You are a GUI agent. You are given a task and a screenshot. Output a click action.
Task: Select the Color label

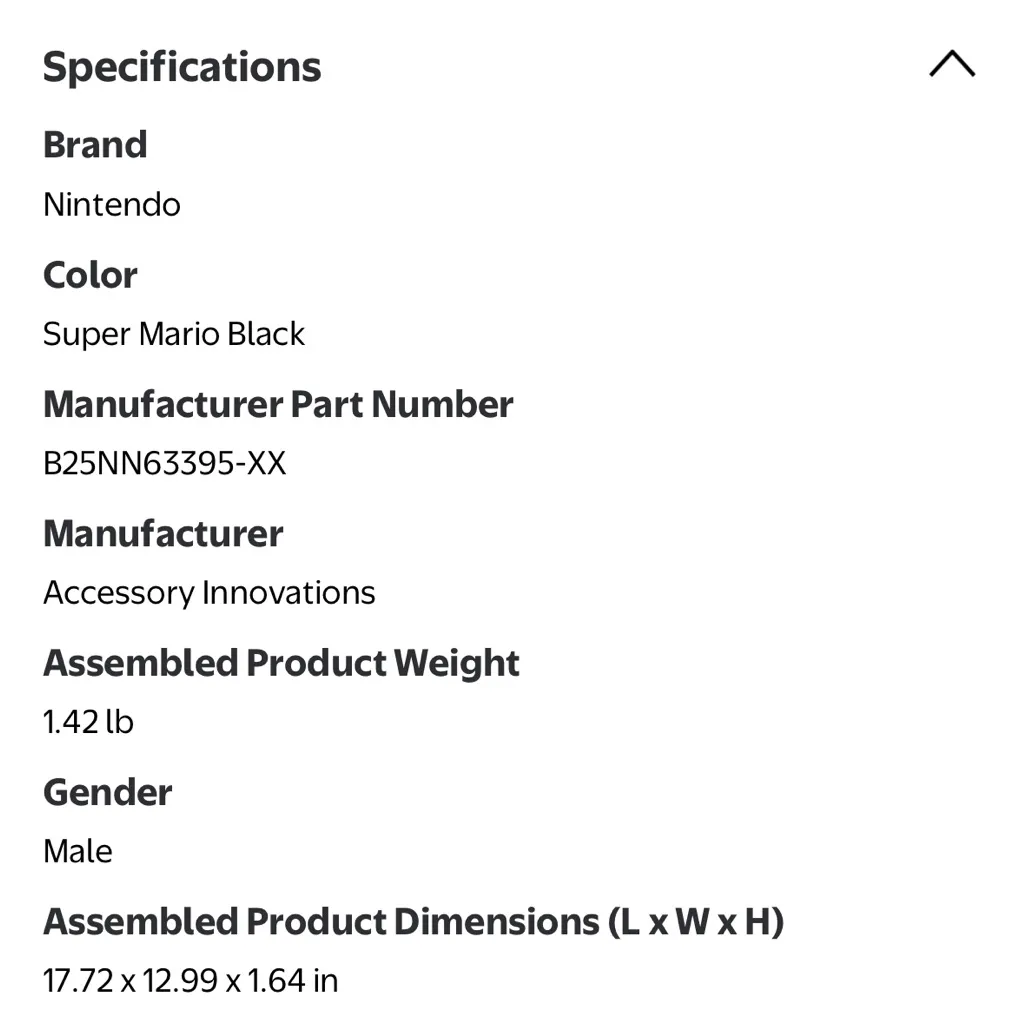pyautogui.click(x=90, y=275)
